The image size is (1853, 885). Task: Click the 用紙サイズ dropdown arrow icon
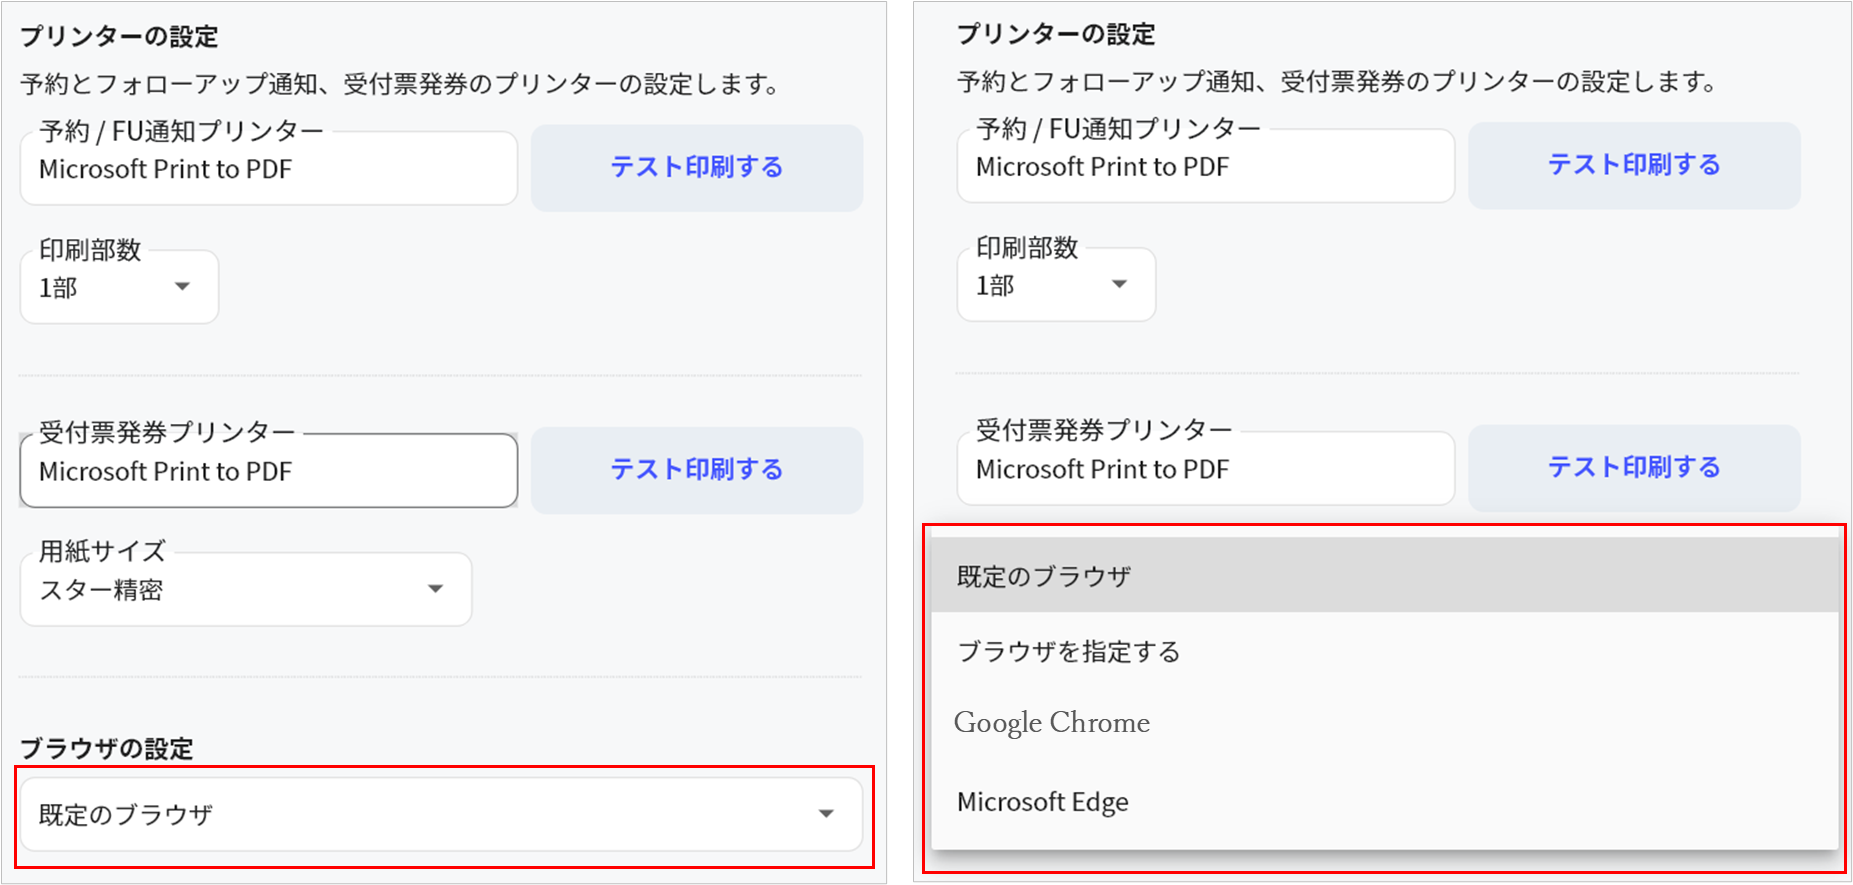click(435, 589)
